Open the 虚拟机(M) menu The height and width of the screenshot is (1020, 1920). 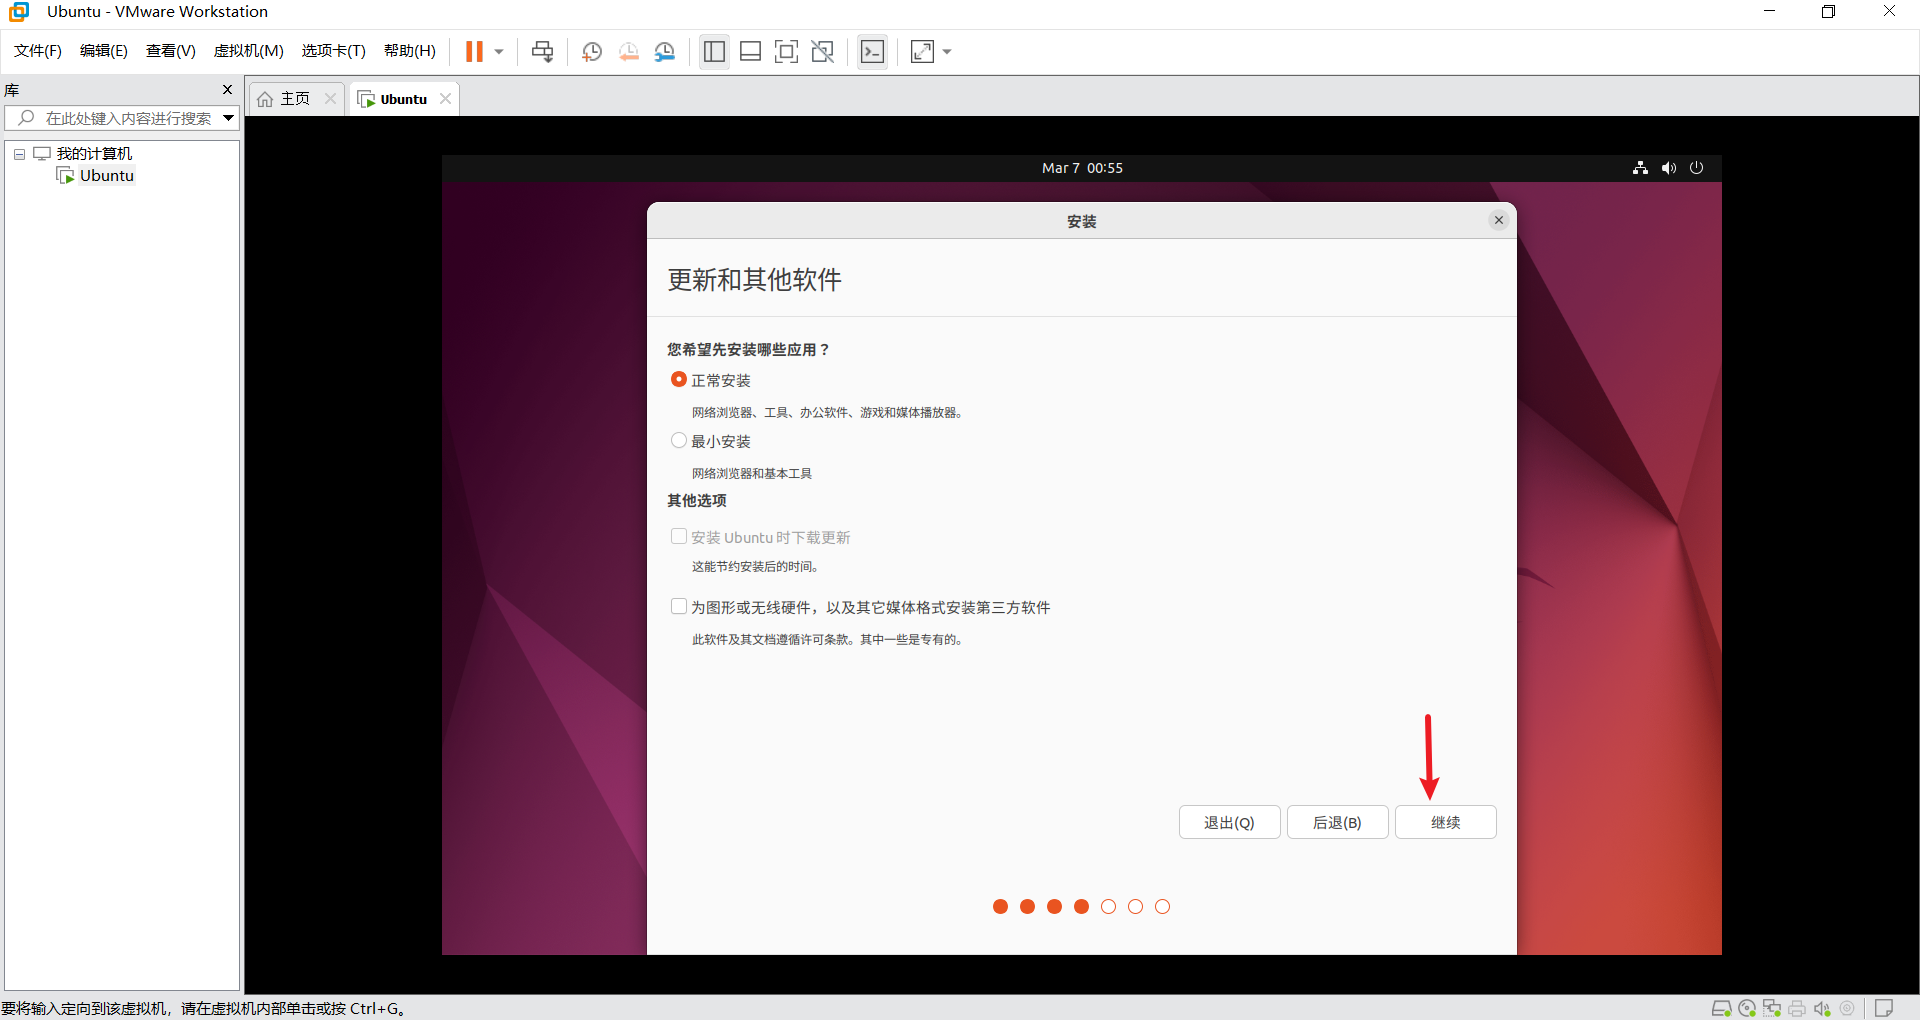point(248,51)
